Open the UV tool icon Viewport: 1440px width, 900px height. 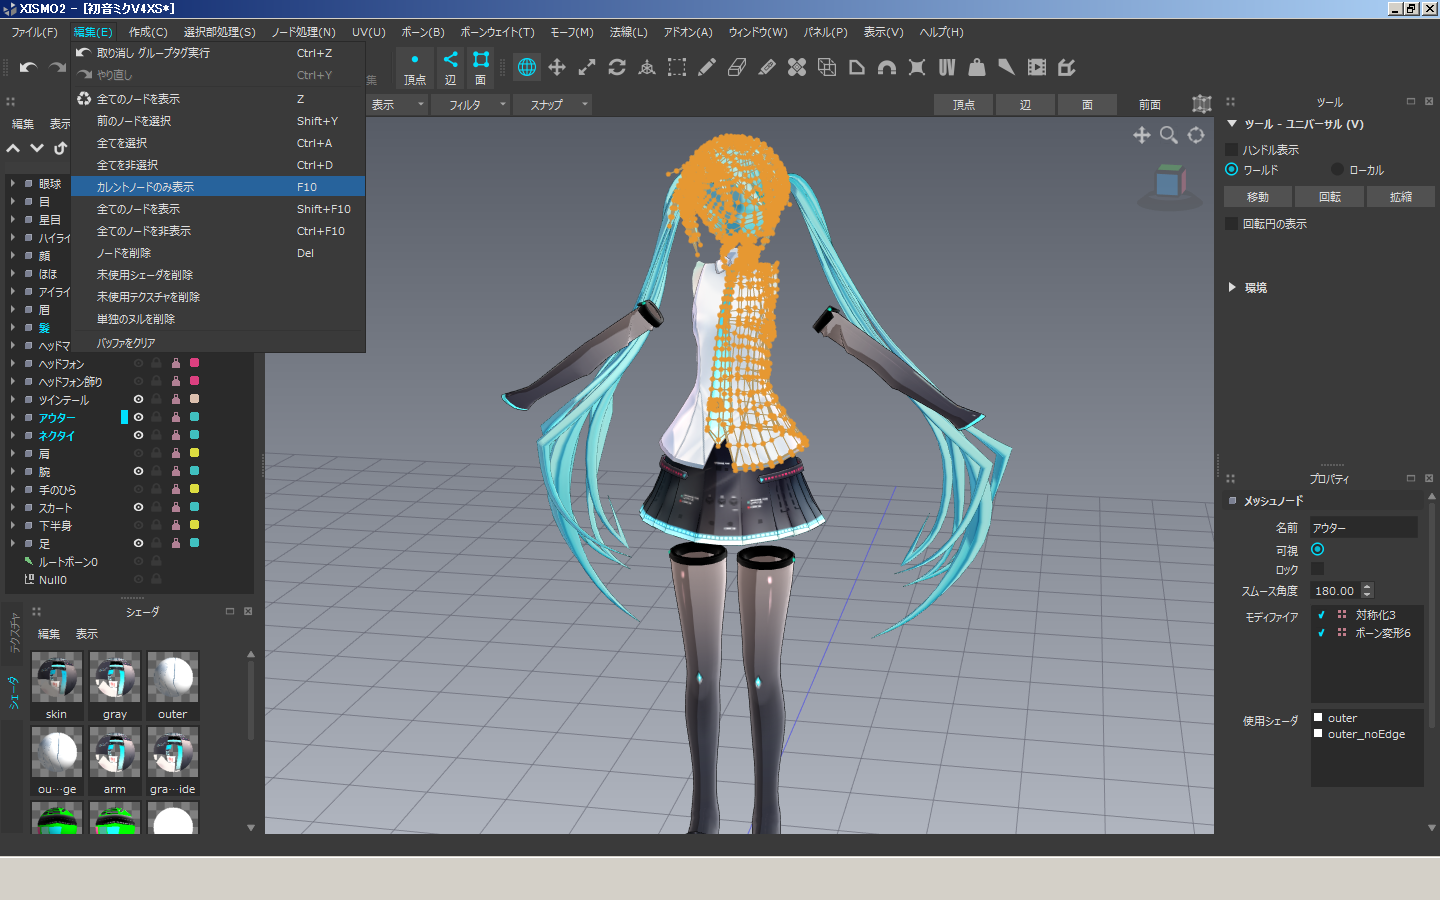947,67
